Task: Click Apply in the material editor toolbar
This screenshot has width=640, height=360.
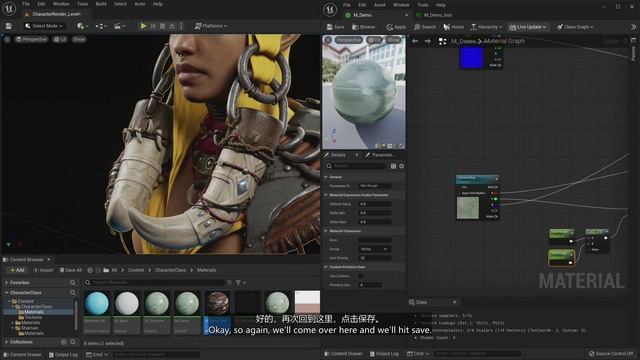Action: [396, 27]
